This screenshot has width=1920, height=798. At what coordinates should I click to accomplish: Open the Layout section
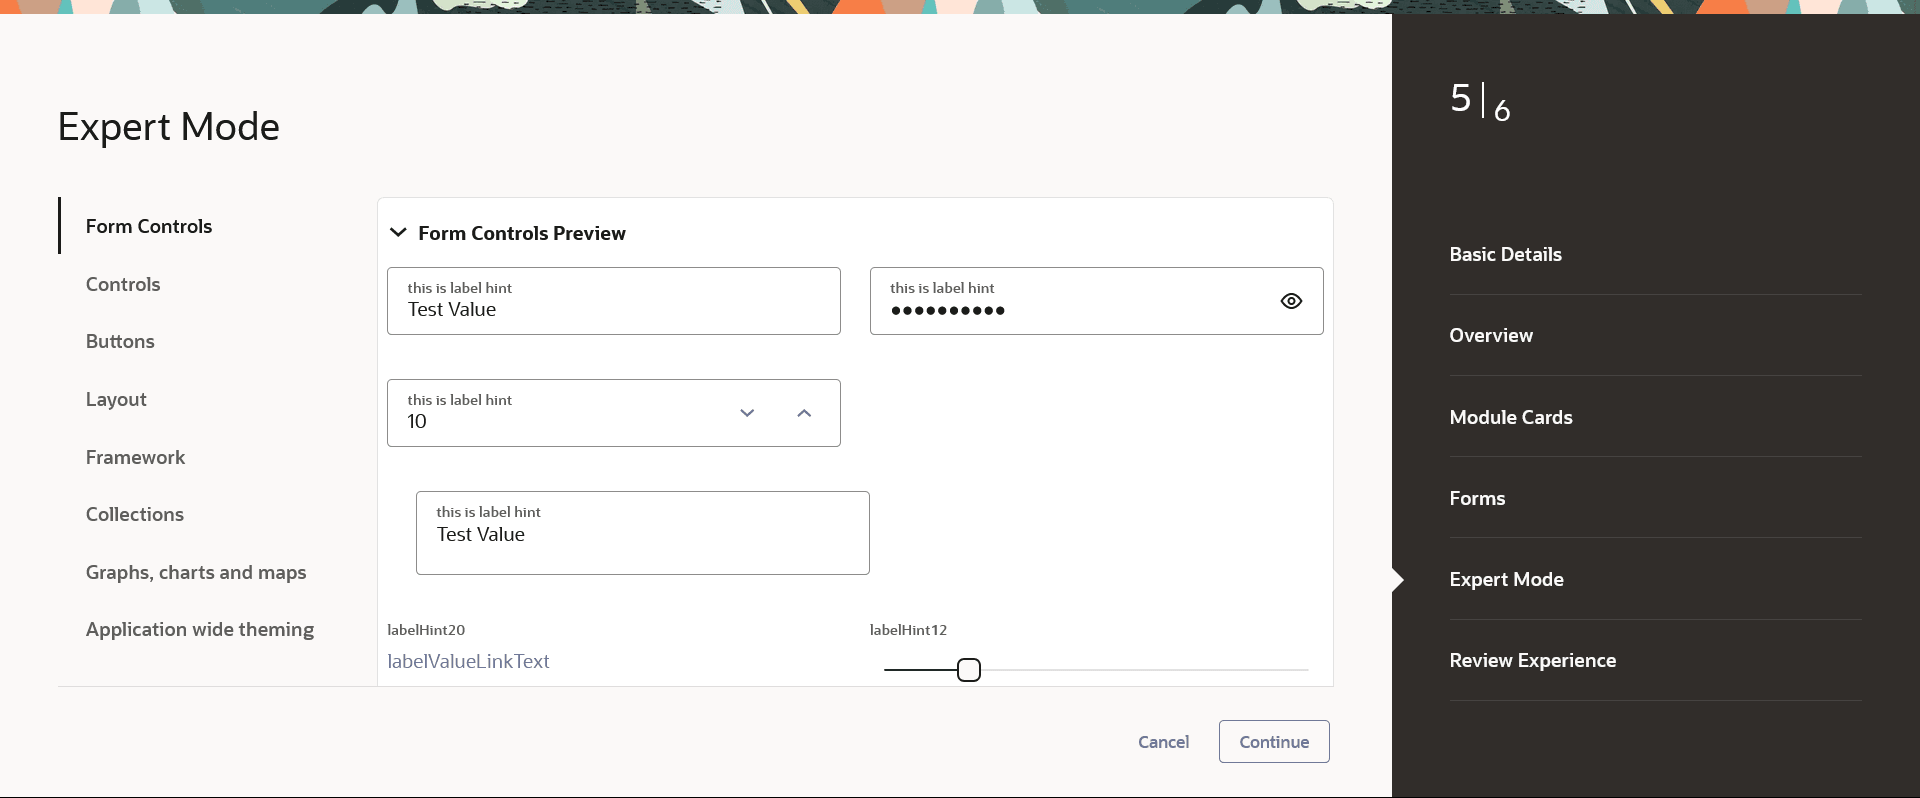tap(116, 399)
